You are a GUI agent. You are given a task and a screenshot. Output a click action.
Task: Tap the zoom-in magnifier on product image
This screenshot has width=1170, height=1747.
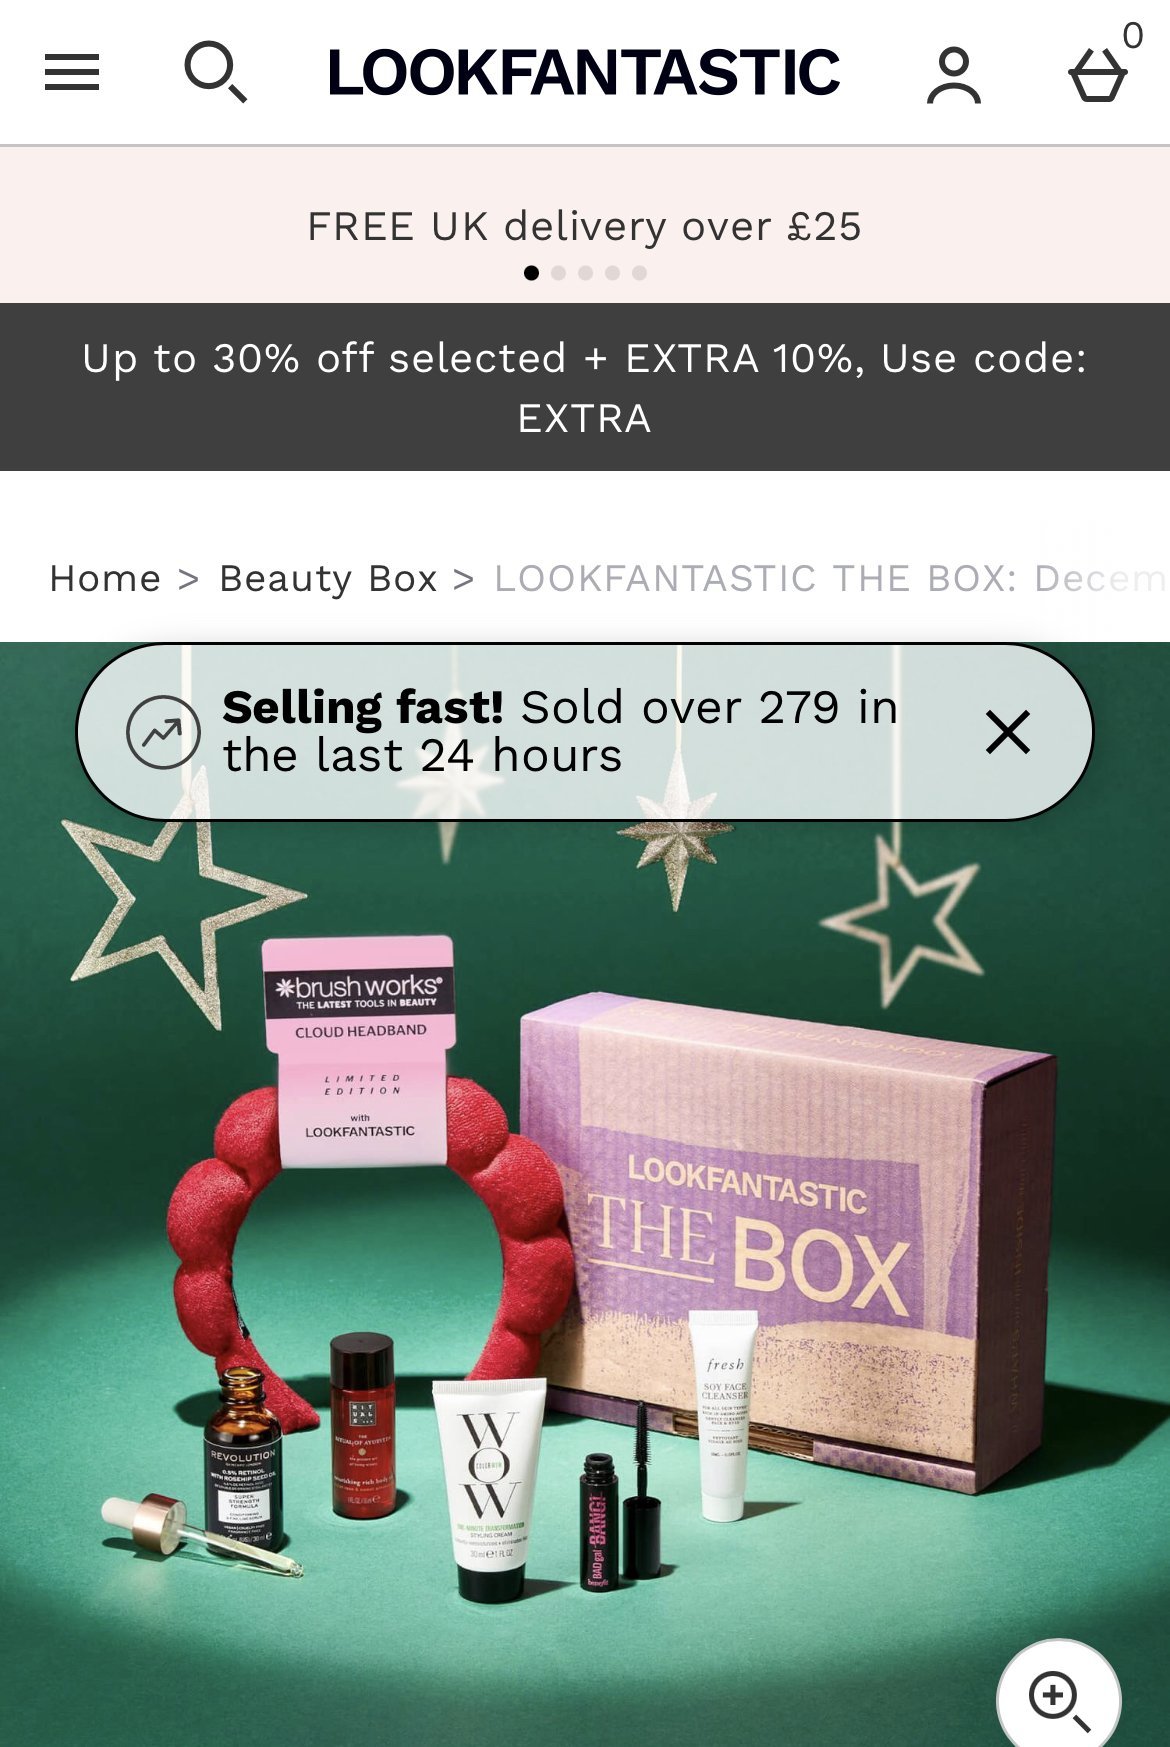pyautogui.click(x=1059, y=1699)
